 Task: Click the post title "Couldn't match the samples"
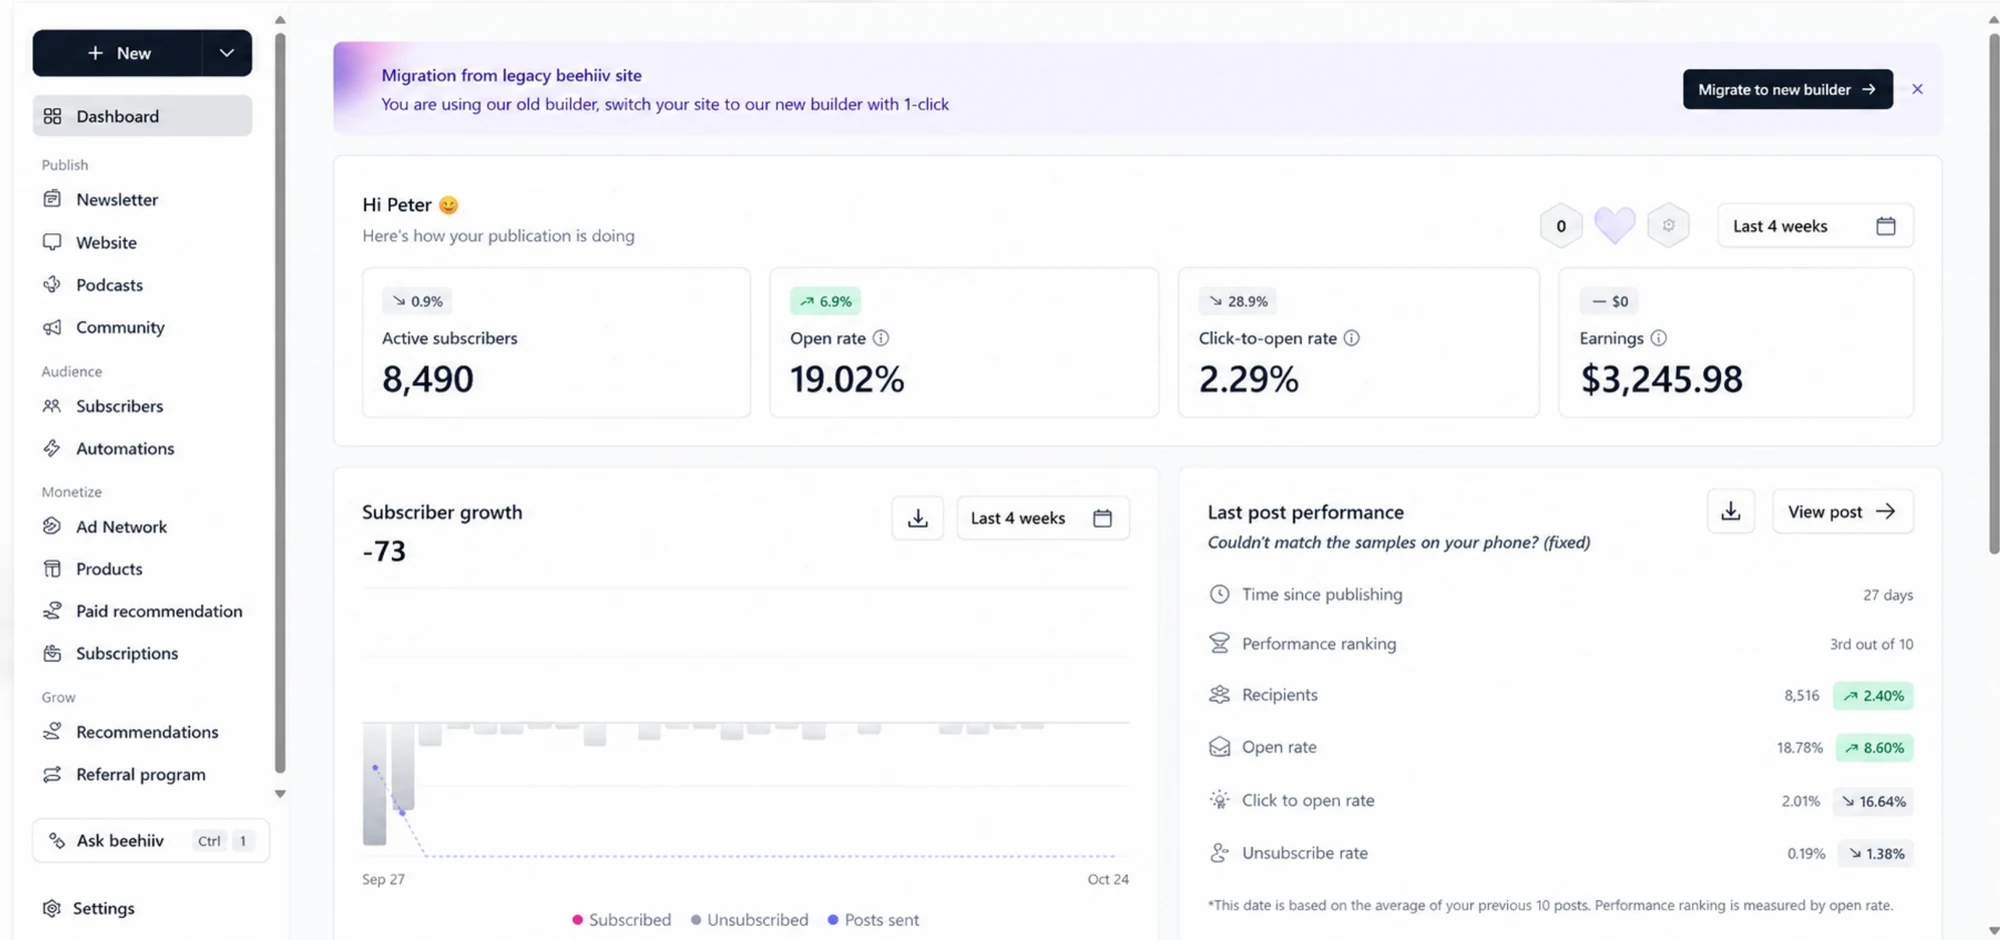(x=1399, y=542)
